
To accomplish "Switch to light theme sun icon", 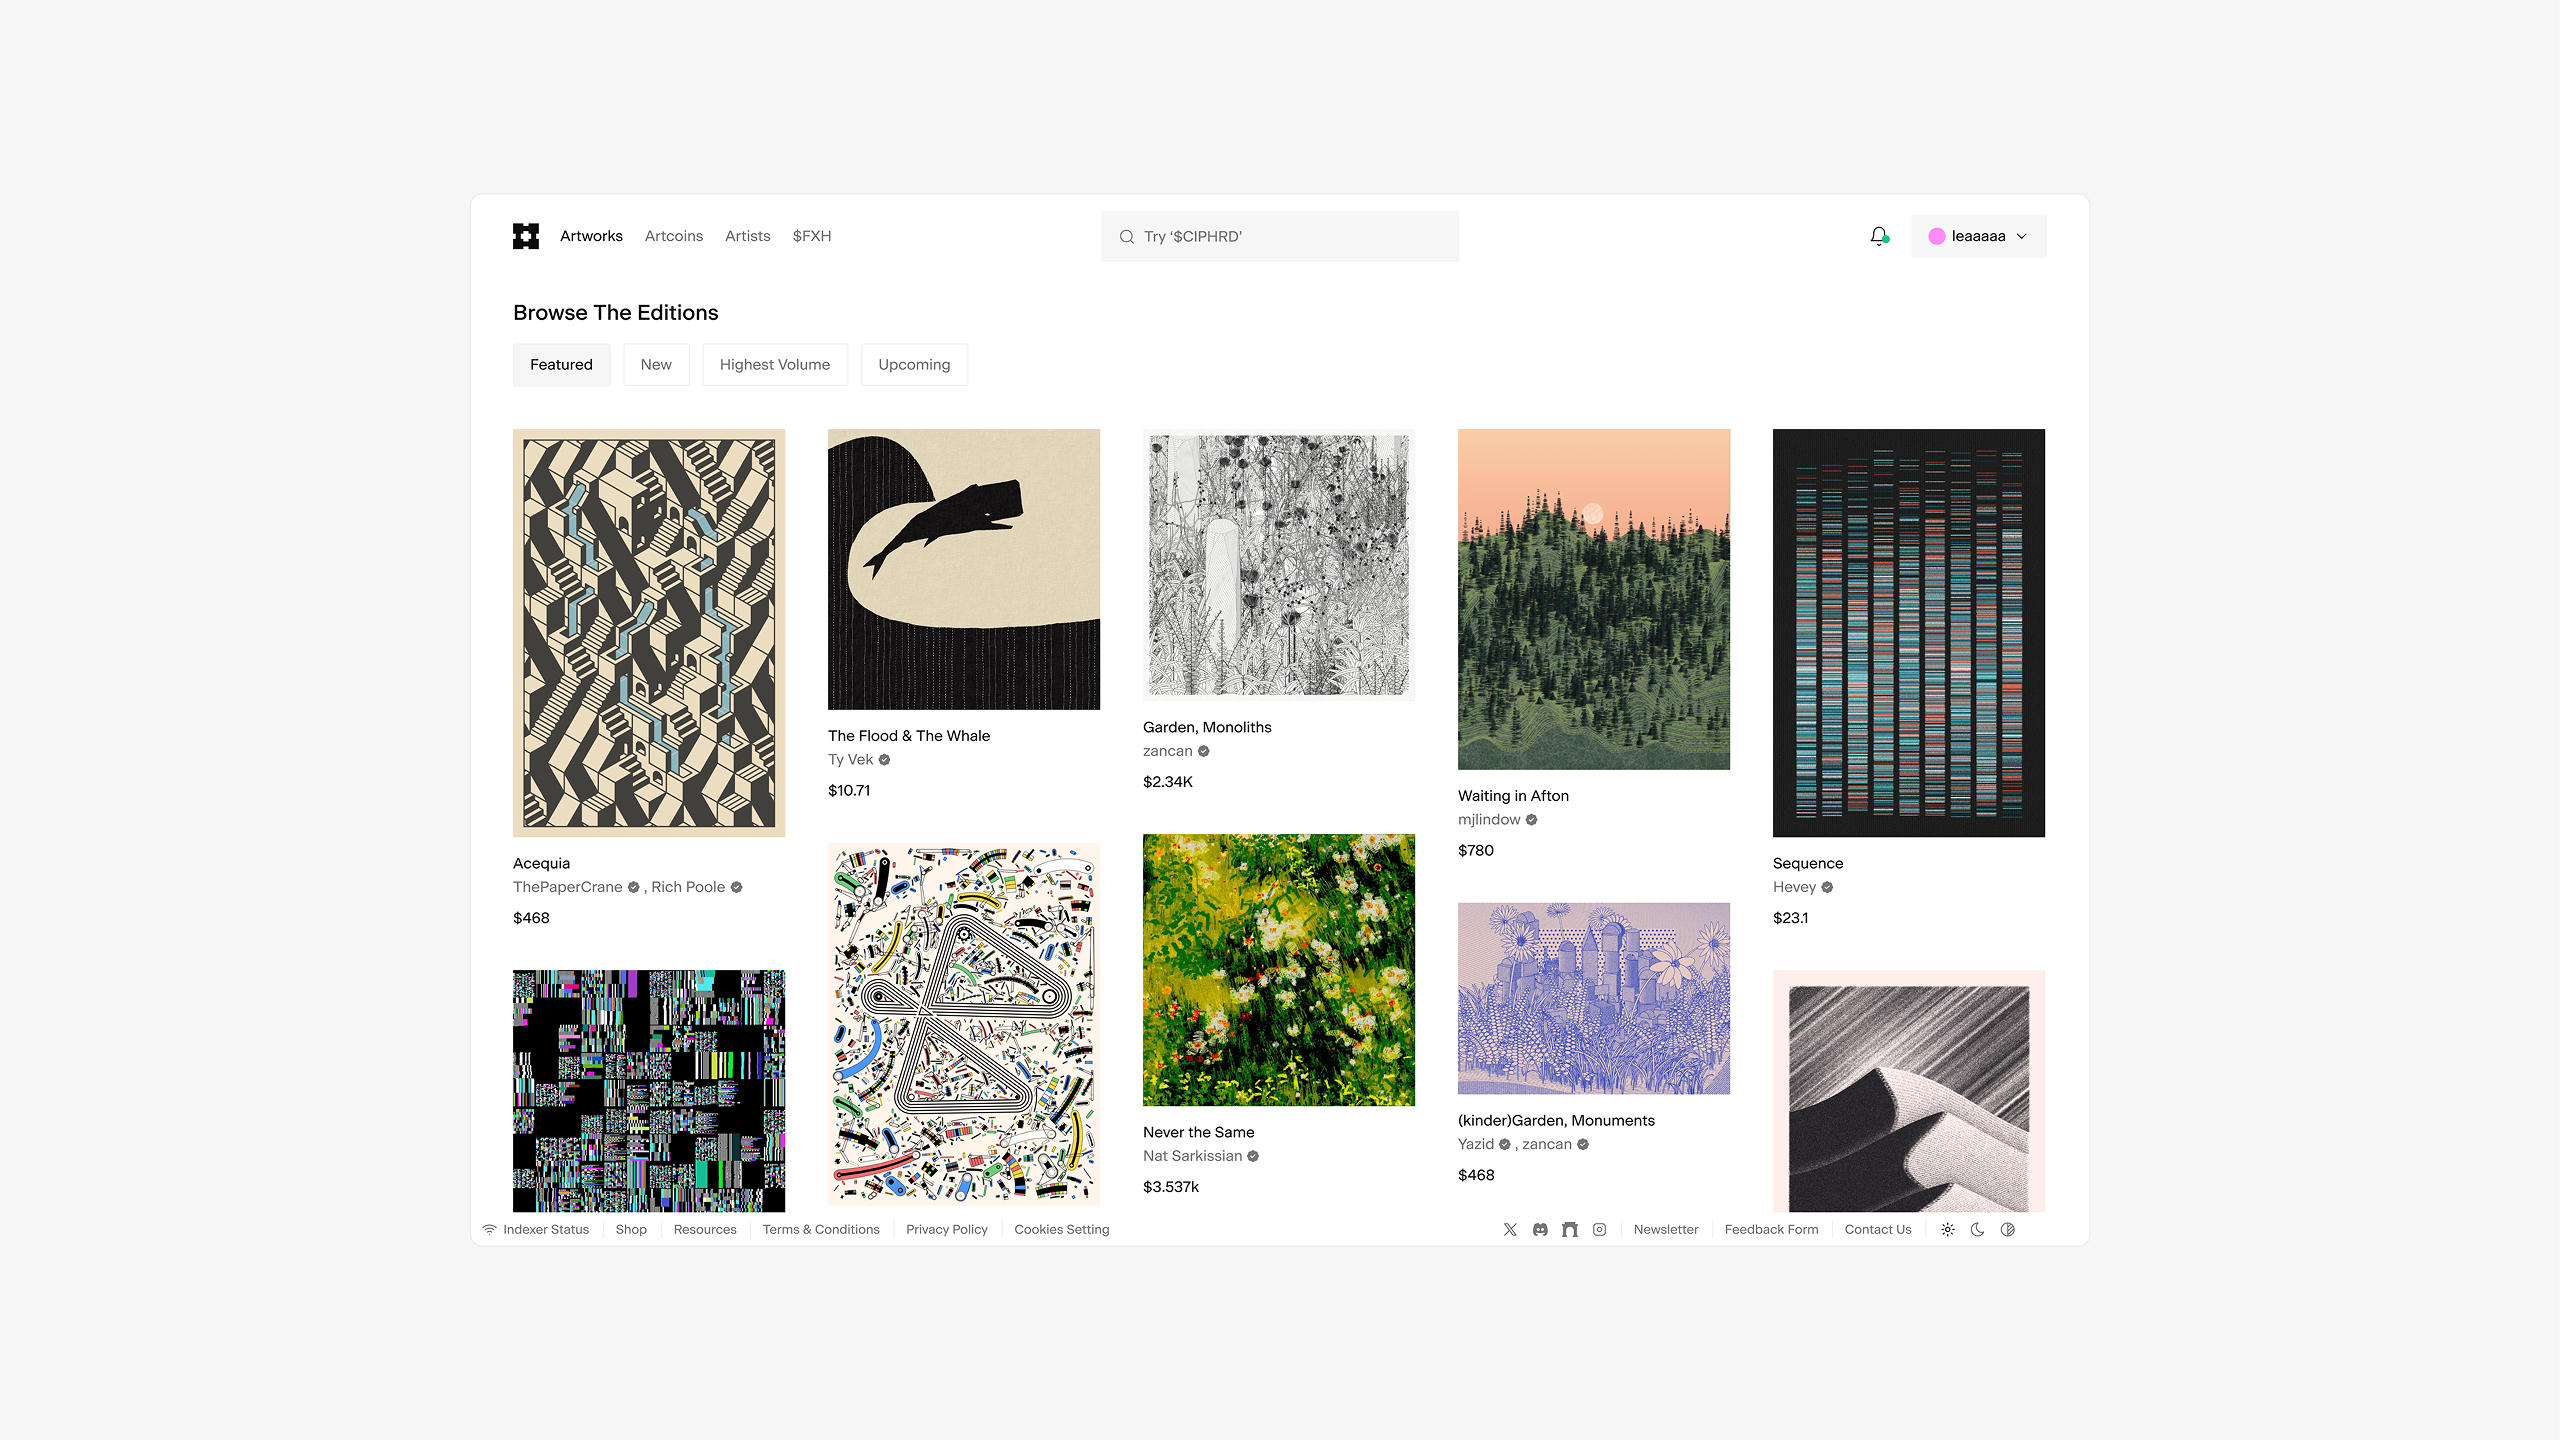I will 1948,1230.
